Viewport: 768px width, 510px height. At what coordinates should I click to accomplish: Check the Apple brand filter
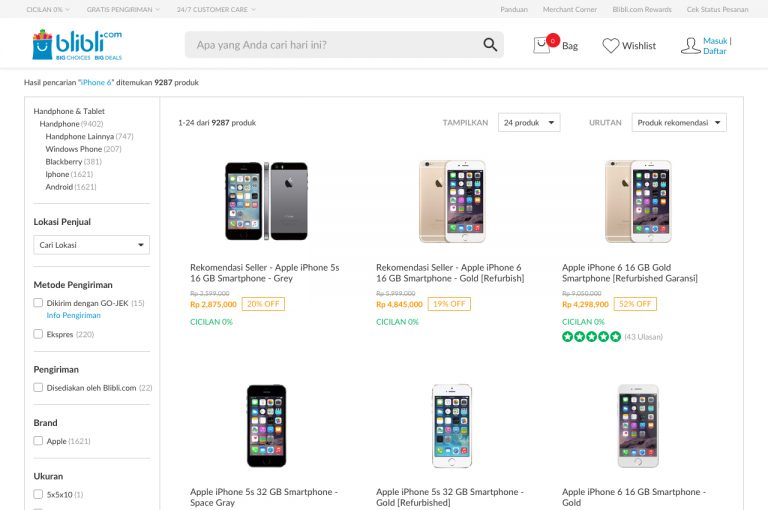[x=38, y=440]
